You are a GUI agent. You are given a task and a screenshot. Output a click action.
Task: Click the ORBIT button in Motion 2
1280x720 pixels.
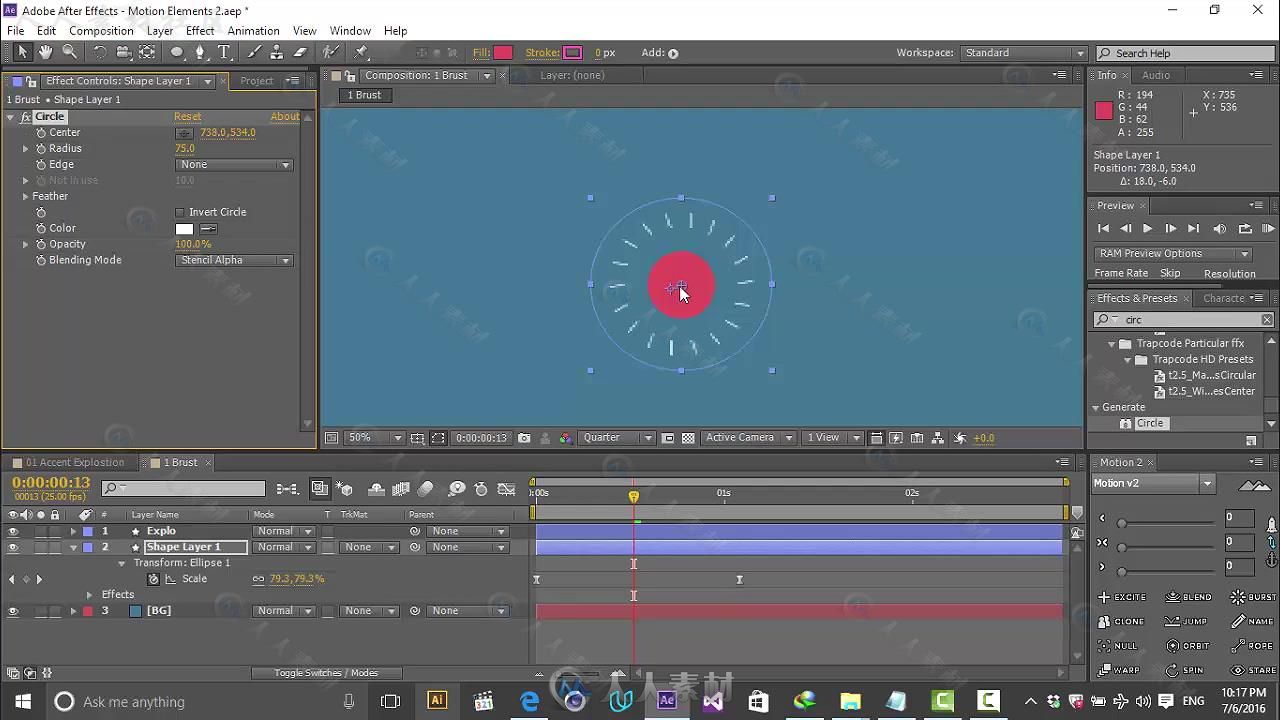[x=1188, y=646]
